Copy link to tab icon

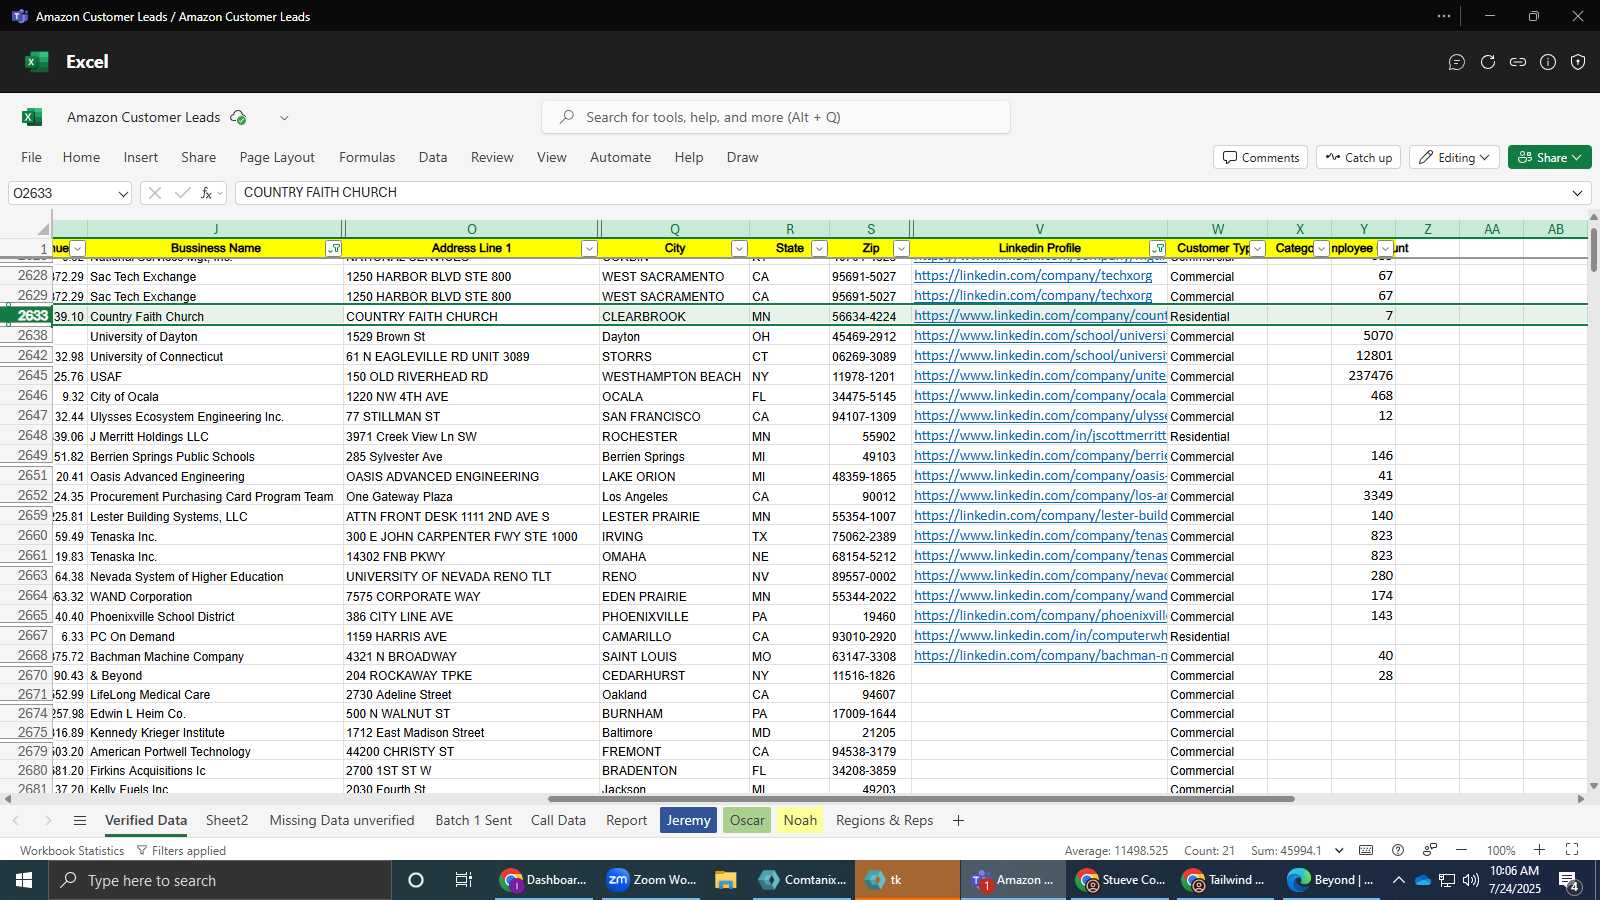[1518, 62]
